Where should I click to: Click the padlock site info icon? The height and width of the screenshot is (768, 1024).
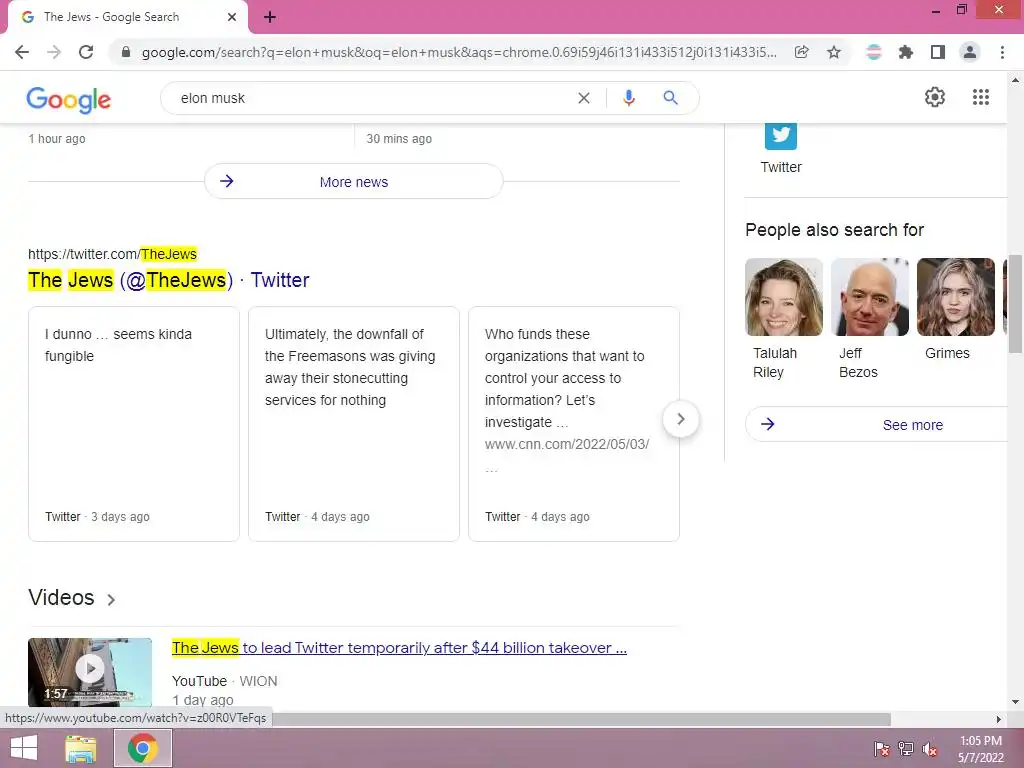click(126, 52)
